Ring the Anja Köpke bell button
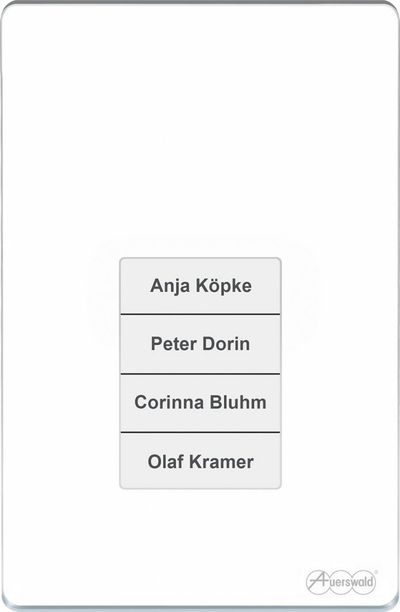Image resolution: width=400 pixels, height=612 pixels. pos(200,285)
